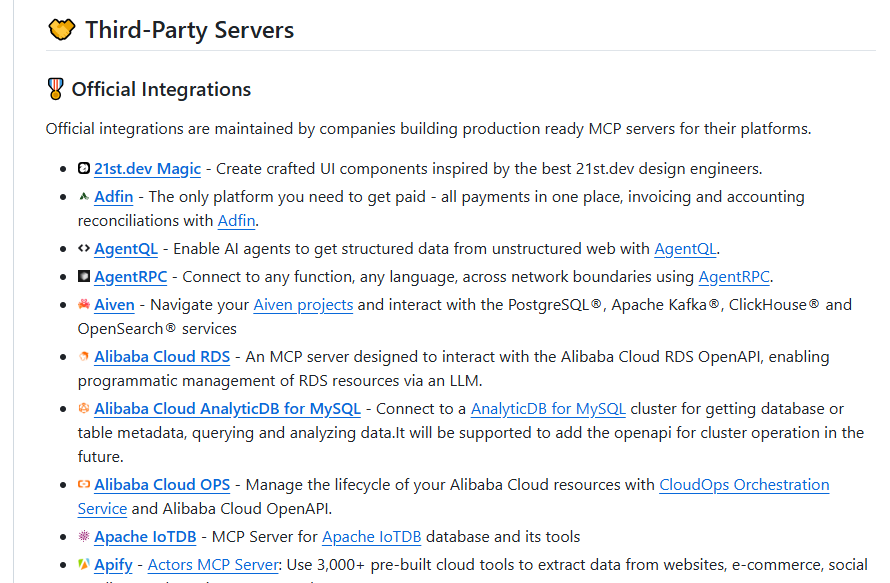Viewport: 890px width, 583px height.
Task: Click the Apache IoTDB logo icon
Action: pyautogui.click(x=83, y=536)
